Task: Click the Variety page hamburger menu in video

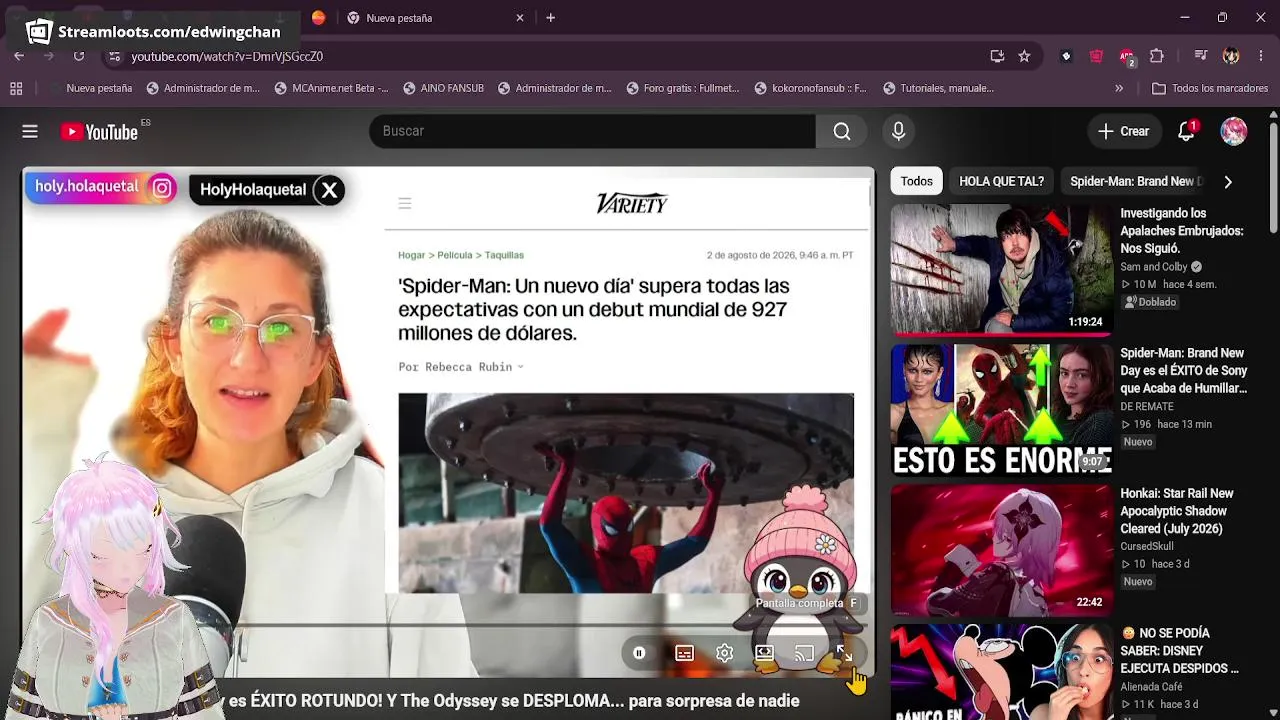Action: tap(405, 203)
